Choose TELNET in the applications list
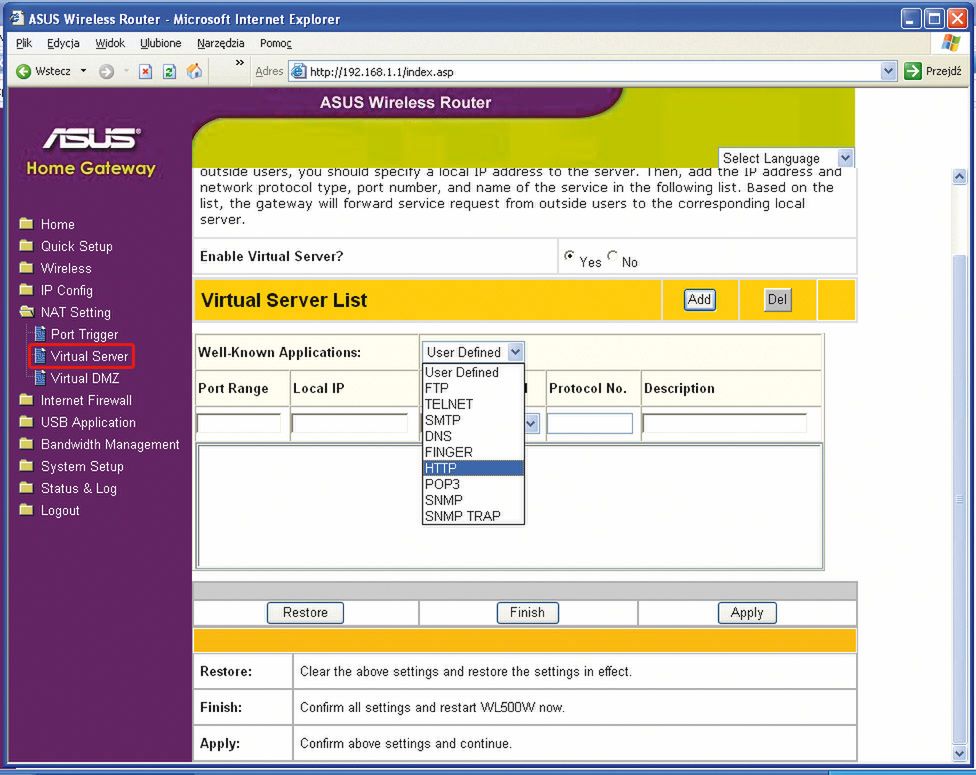976x775 pixels. (473, 404)
